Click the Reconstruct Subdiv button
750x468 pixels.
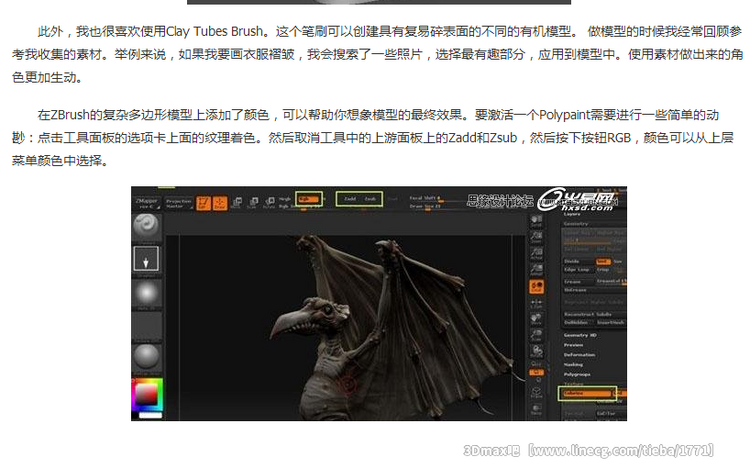pyautogui.click(x=593, y=314)
